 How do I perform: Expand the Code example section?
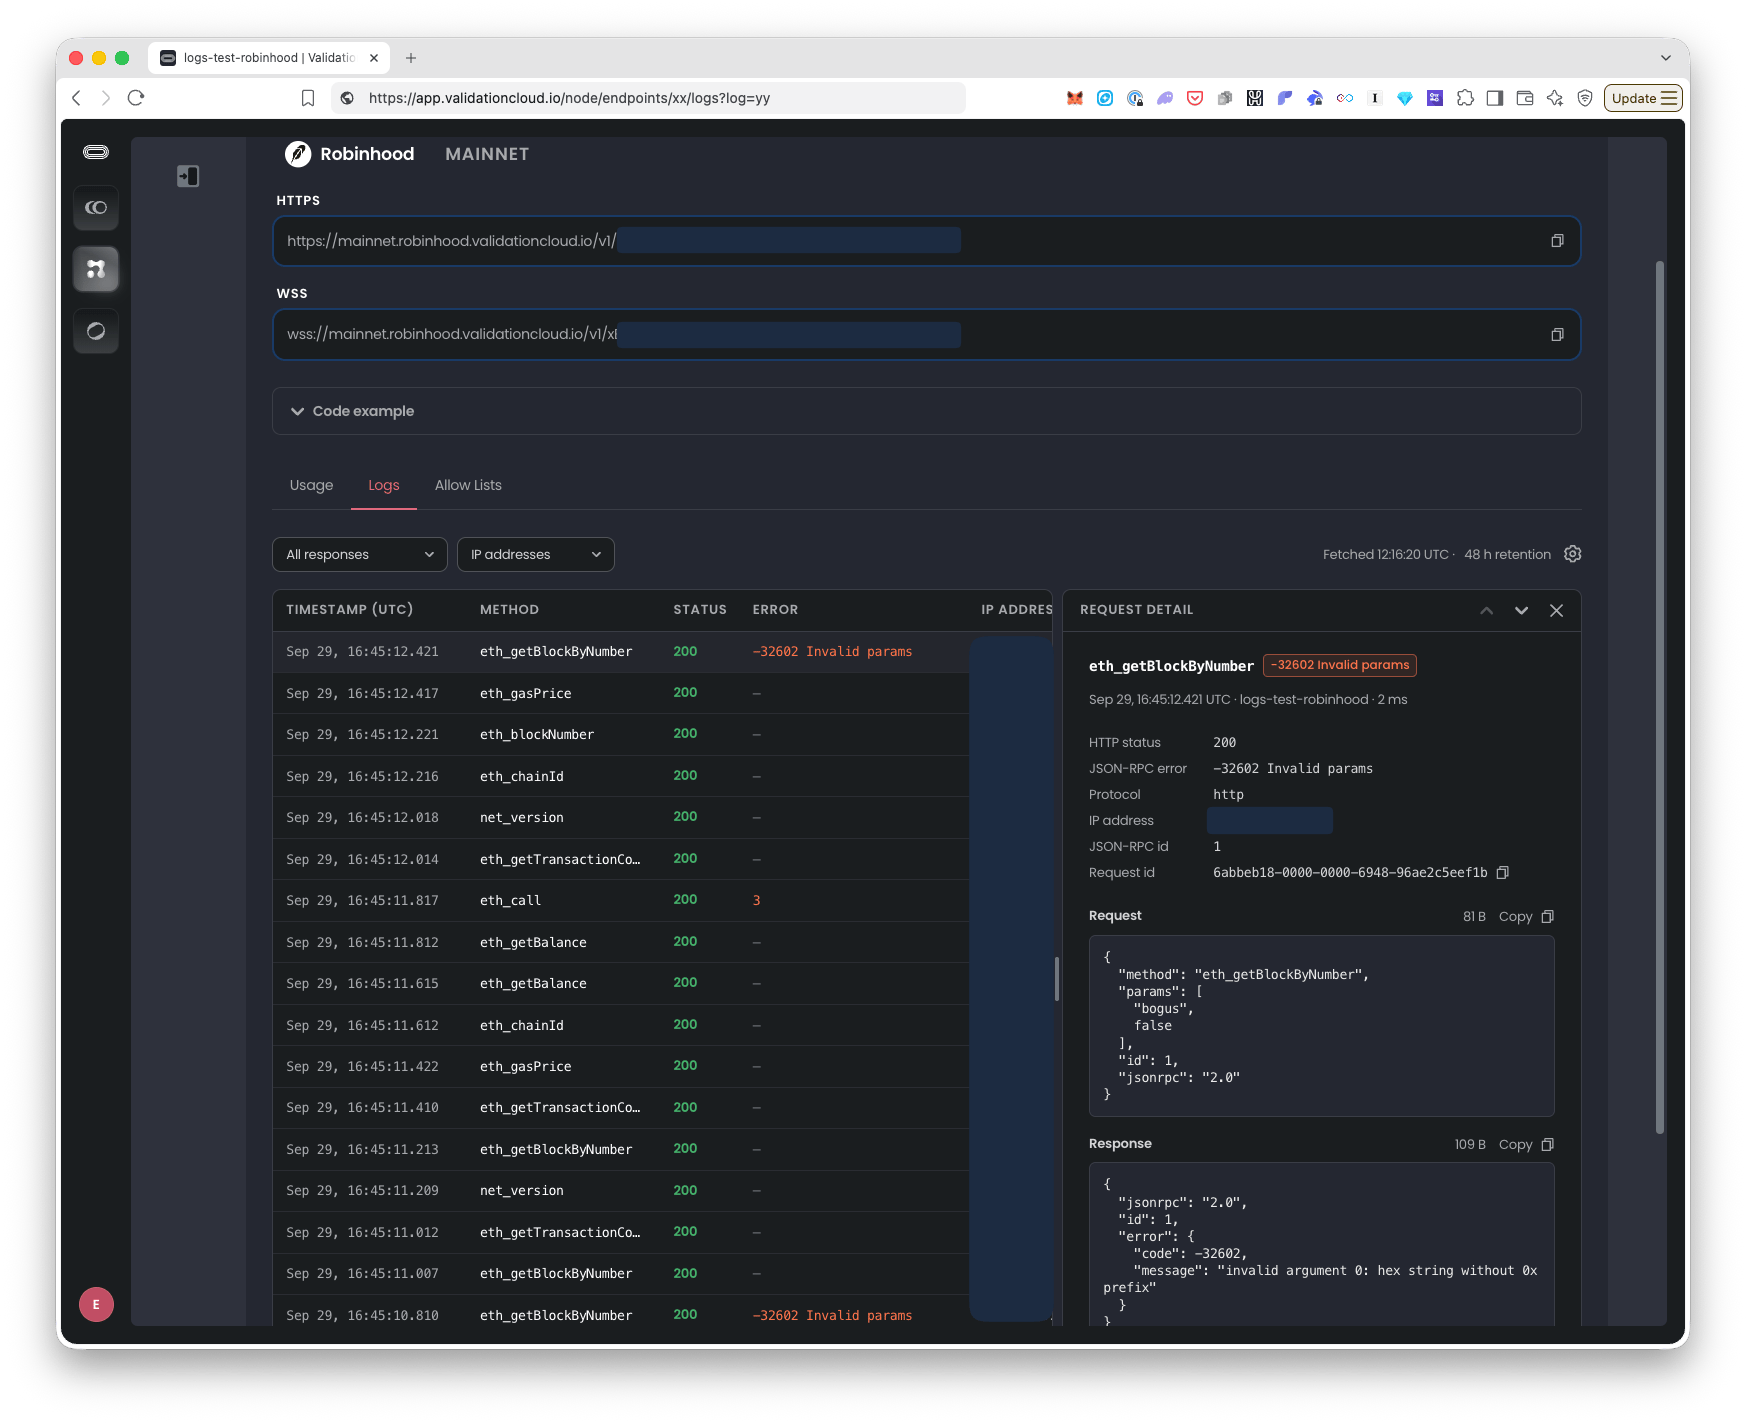point(926,411)
